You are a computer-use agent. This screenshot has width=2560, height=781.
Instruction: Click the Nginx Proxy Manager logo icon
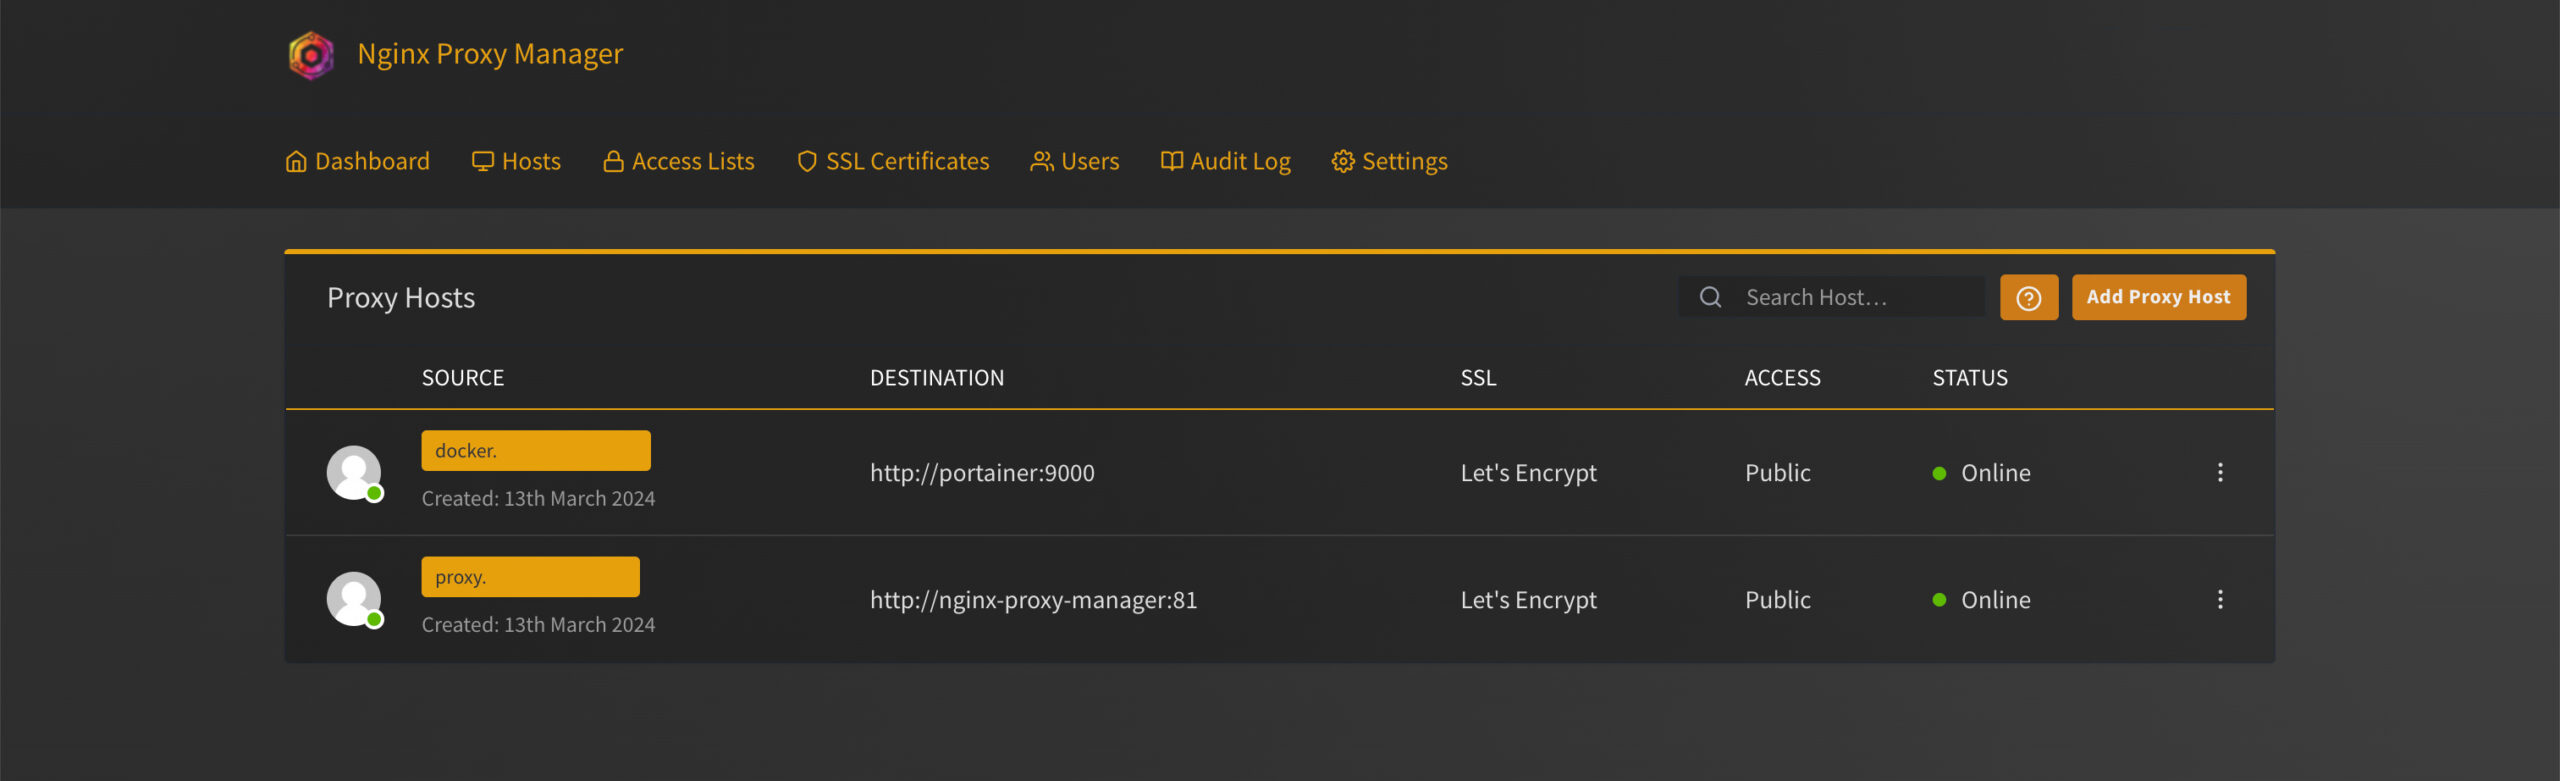click(311, 54)
